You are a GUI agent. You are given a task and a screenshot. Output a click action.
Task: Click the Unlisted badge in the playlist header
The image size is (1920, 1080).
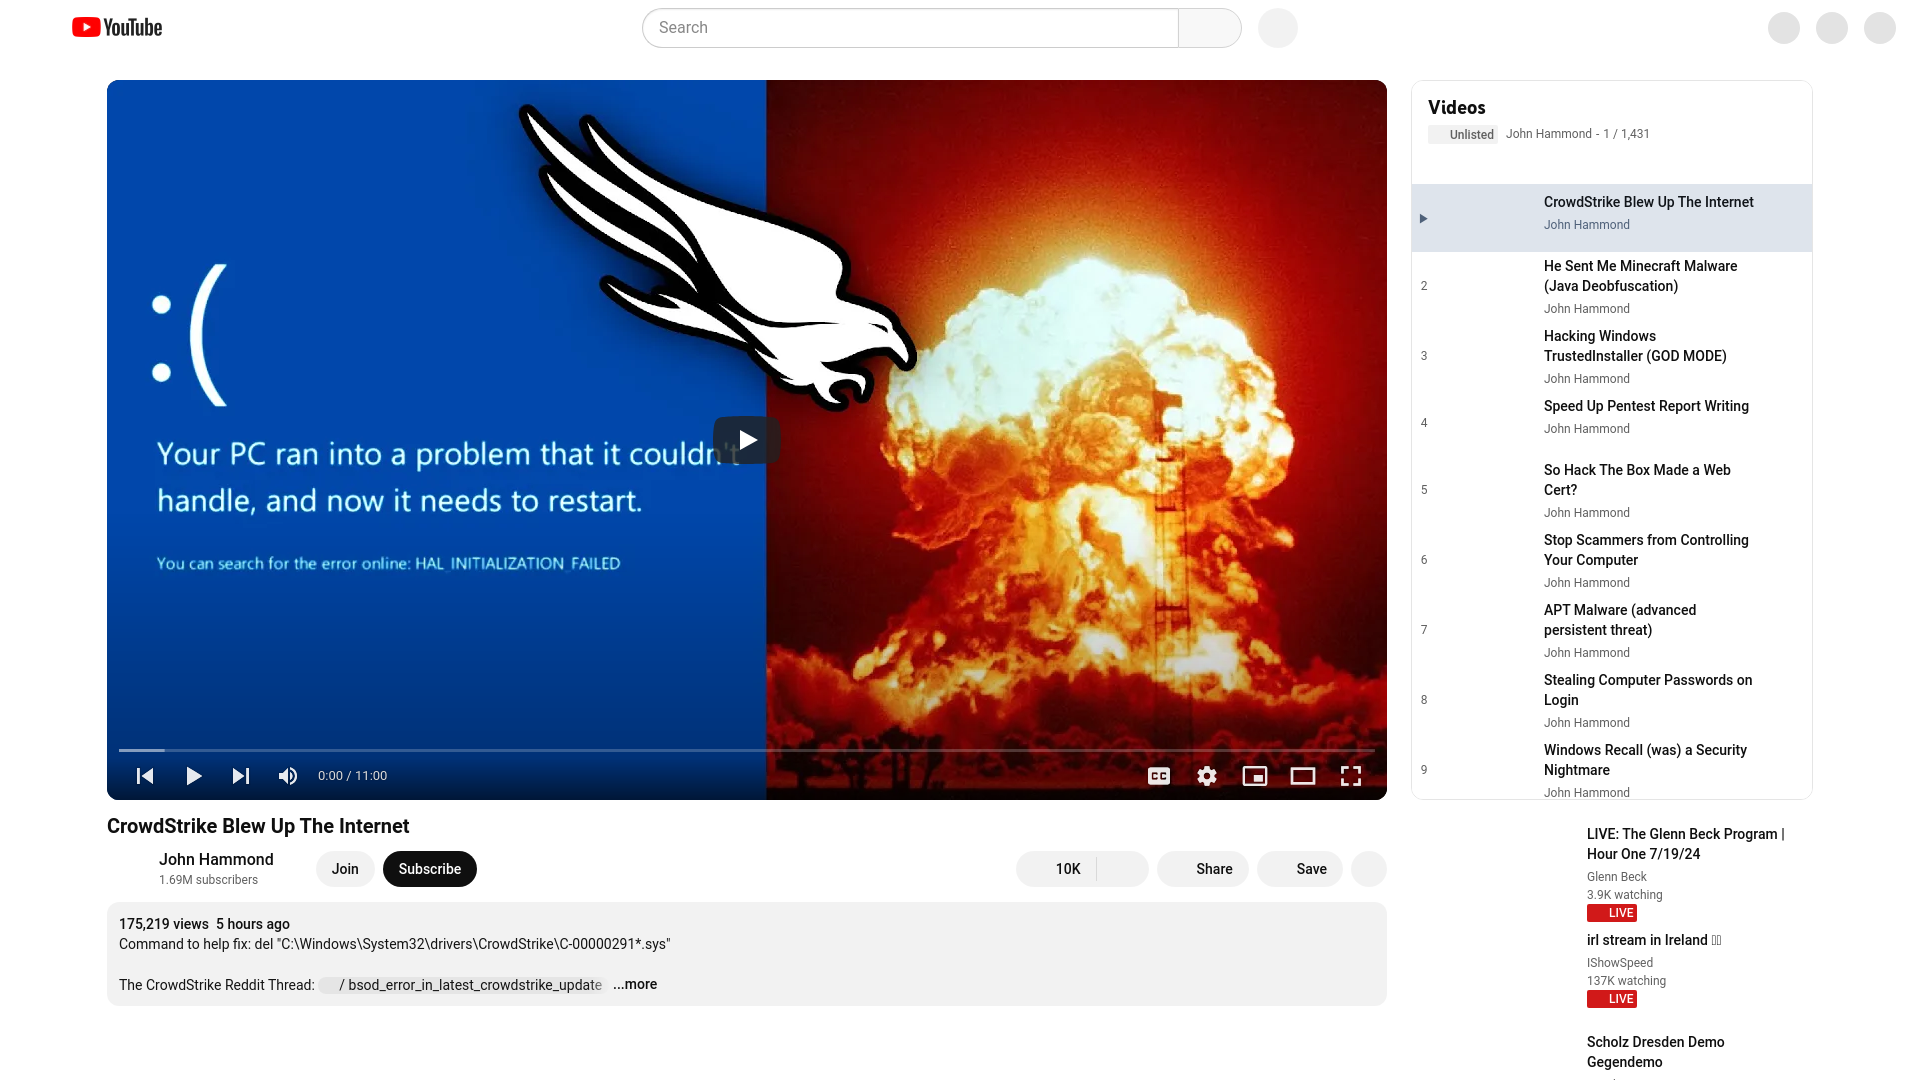coord(1463,134)
